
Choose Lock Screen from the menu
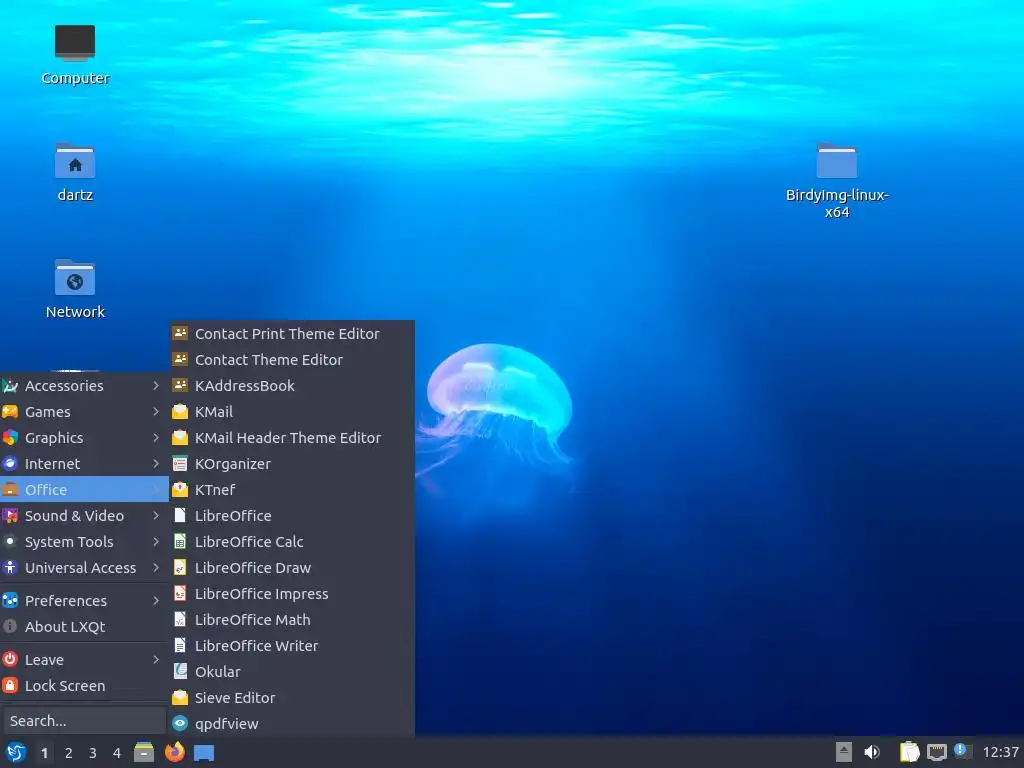84,686
